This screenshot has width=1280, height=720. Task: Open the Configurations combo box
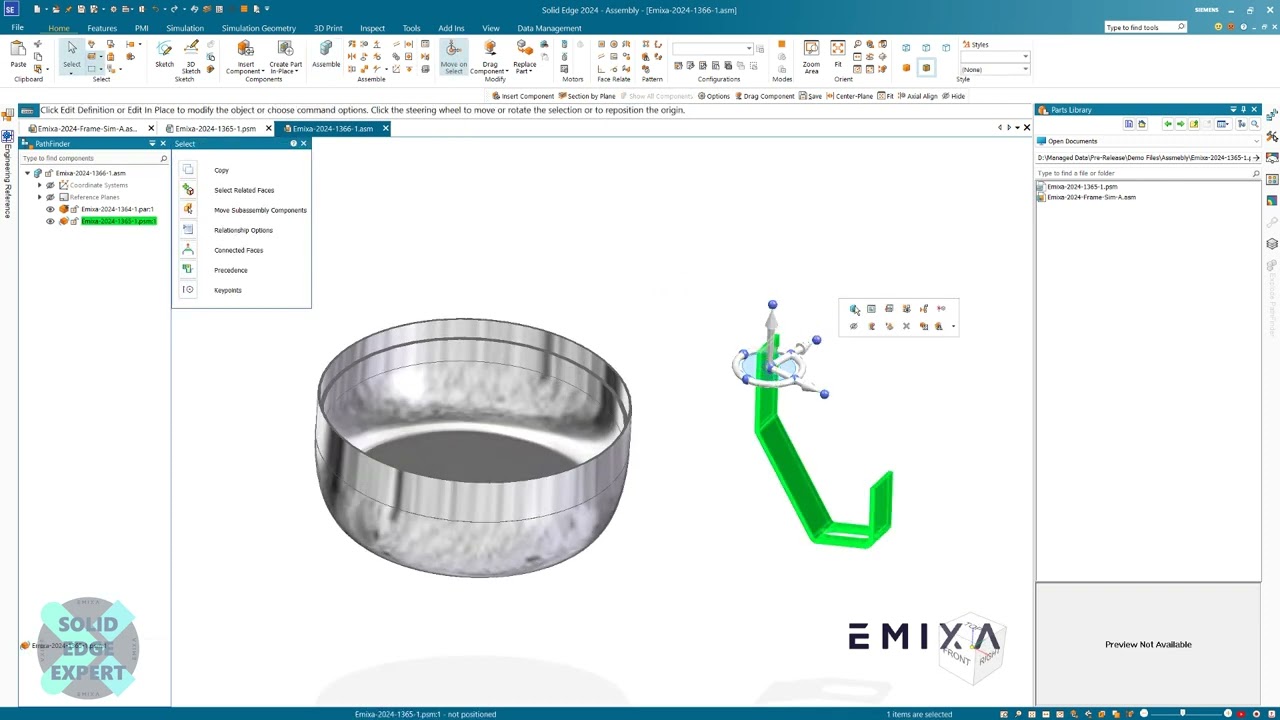(713, 48)
